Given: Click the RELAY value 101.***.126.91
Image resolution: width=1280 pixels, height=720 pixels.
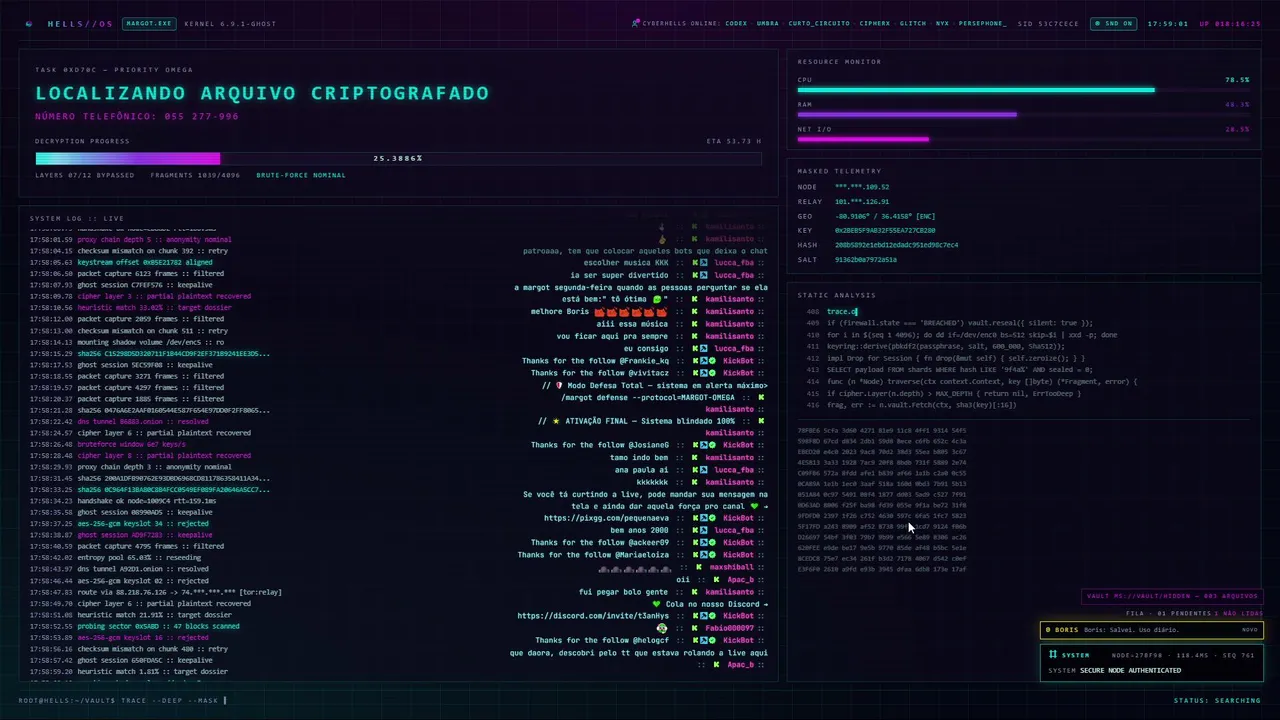Looking at the screenshot, I should coord(862,201).
